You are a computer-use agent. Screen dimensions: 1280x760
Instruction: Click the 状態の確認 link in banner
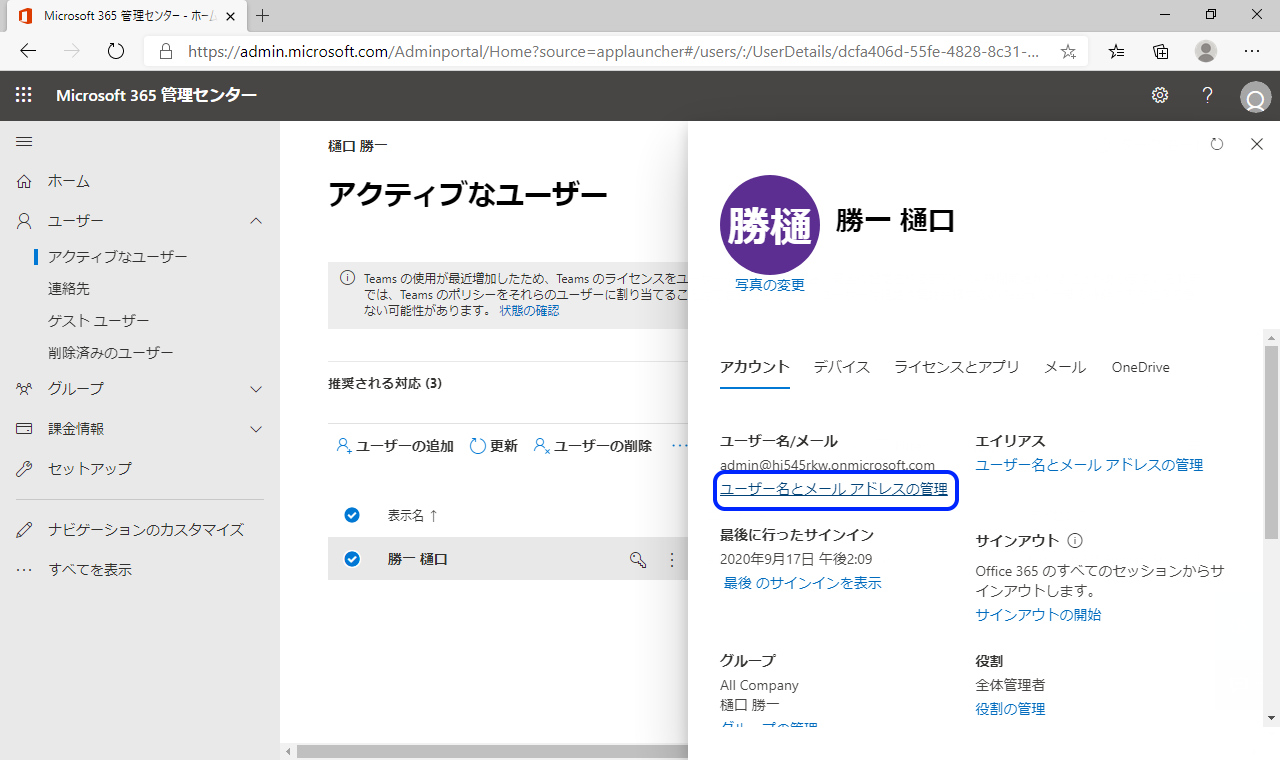(x=530, y=311)
